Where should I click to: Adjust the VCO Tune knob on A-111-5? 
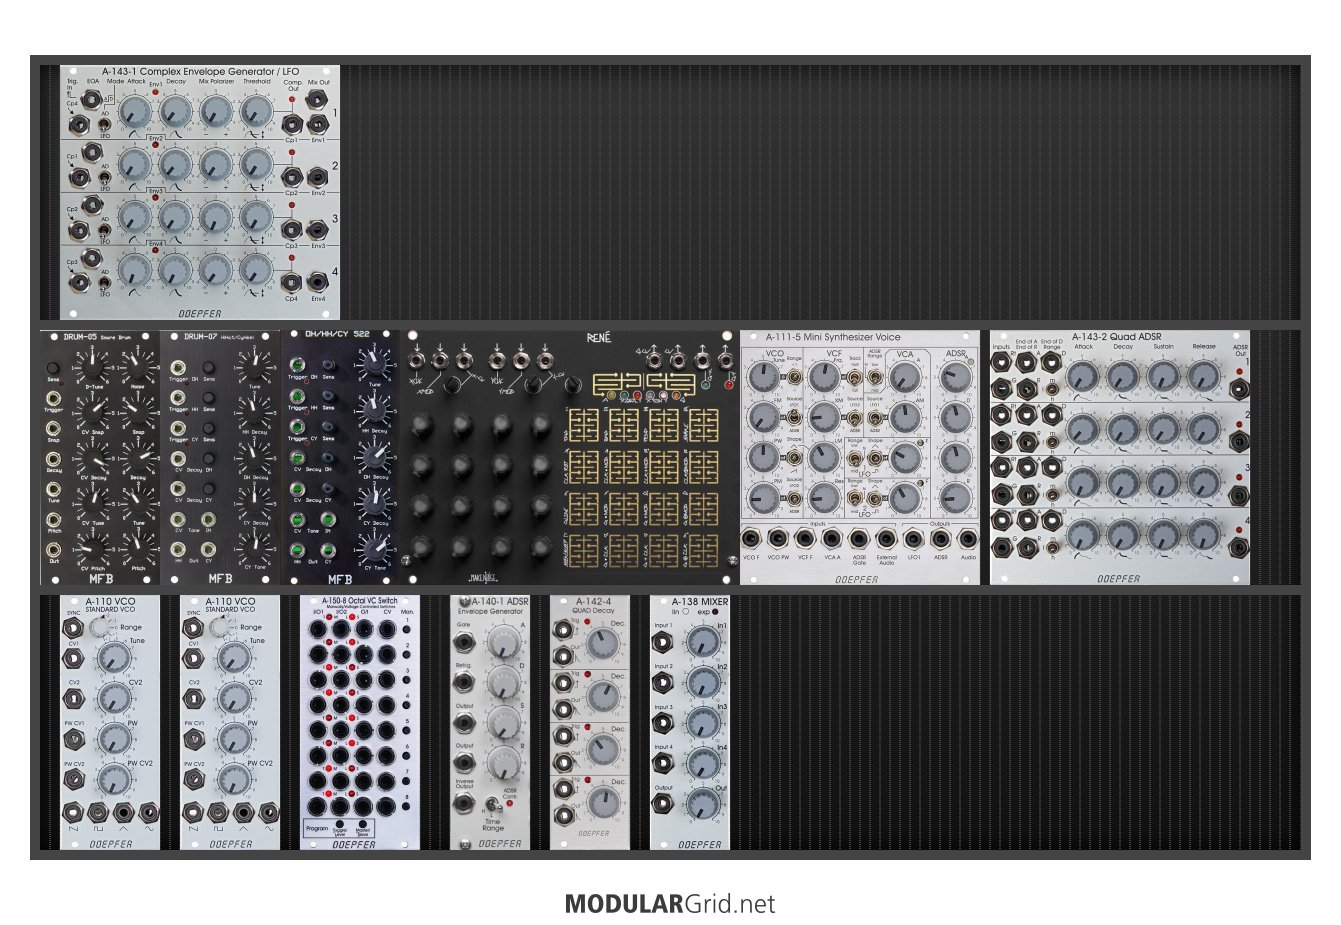pos(763,378)
